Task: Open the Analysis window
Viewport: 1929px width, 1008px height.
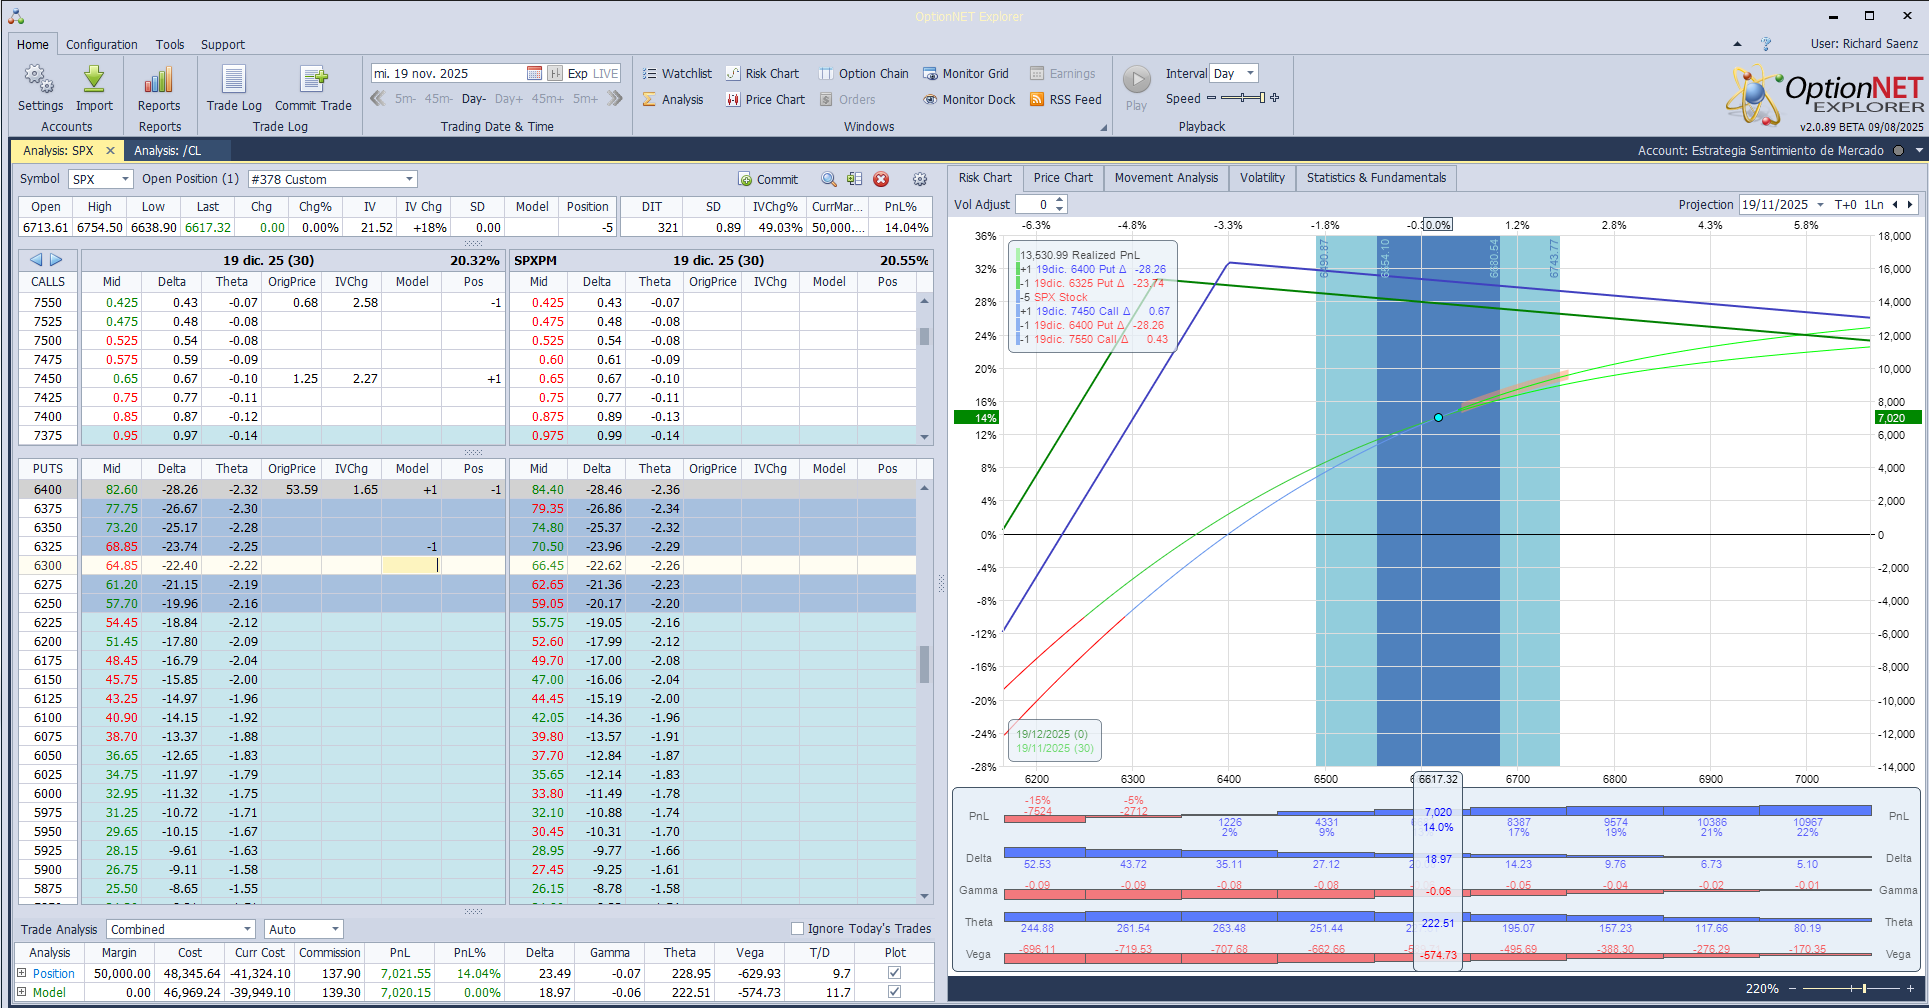Action: coord(673,99)
